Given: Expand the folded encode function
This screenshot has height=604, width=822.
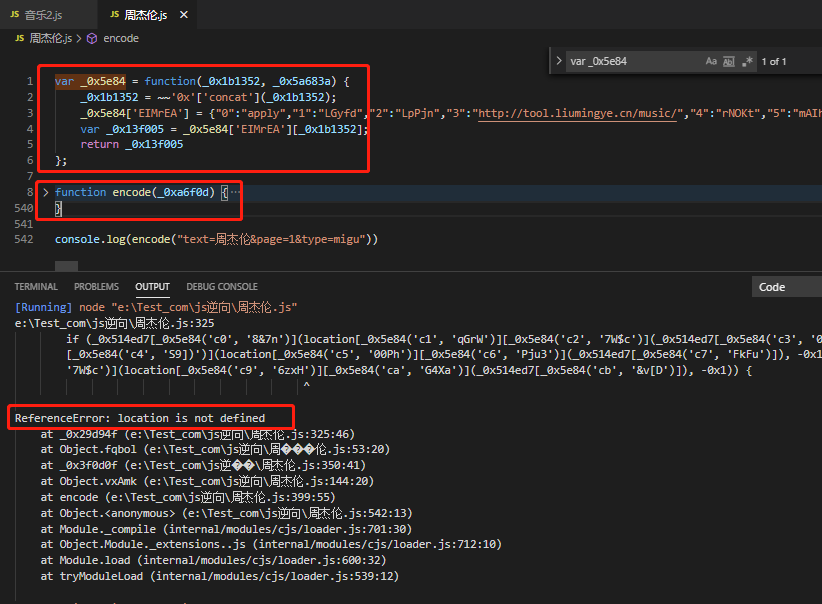Looking at the screenshot, I should point(46,192).
